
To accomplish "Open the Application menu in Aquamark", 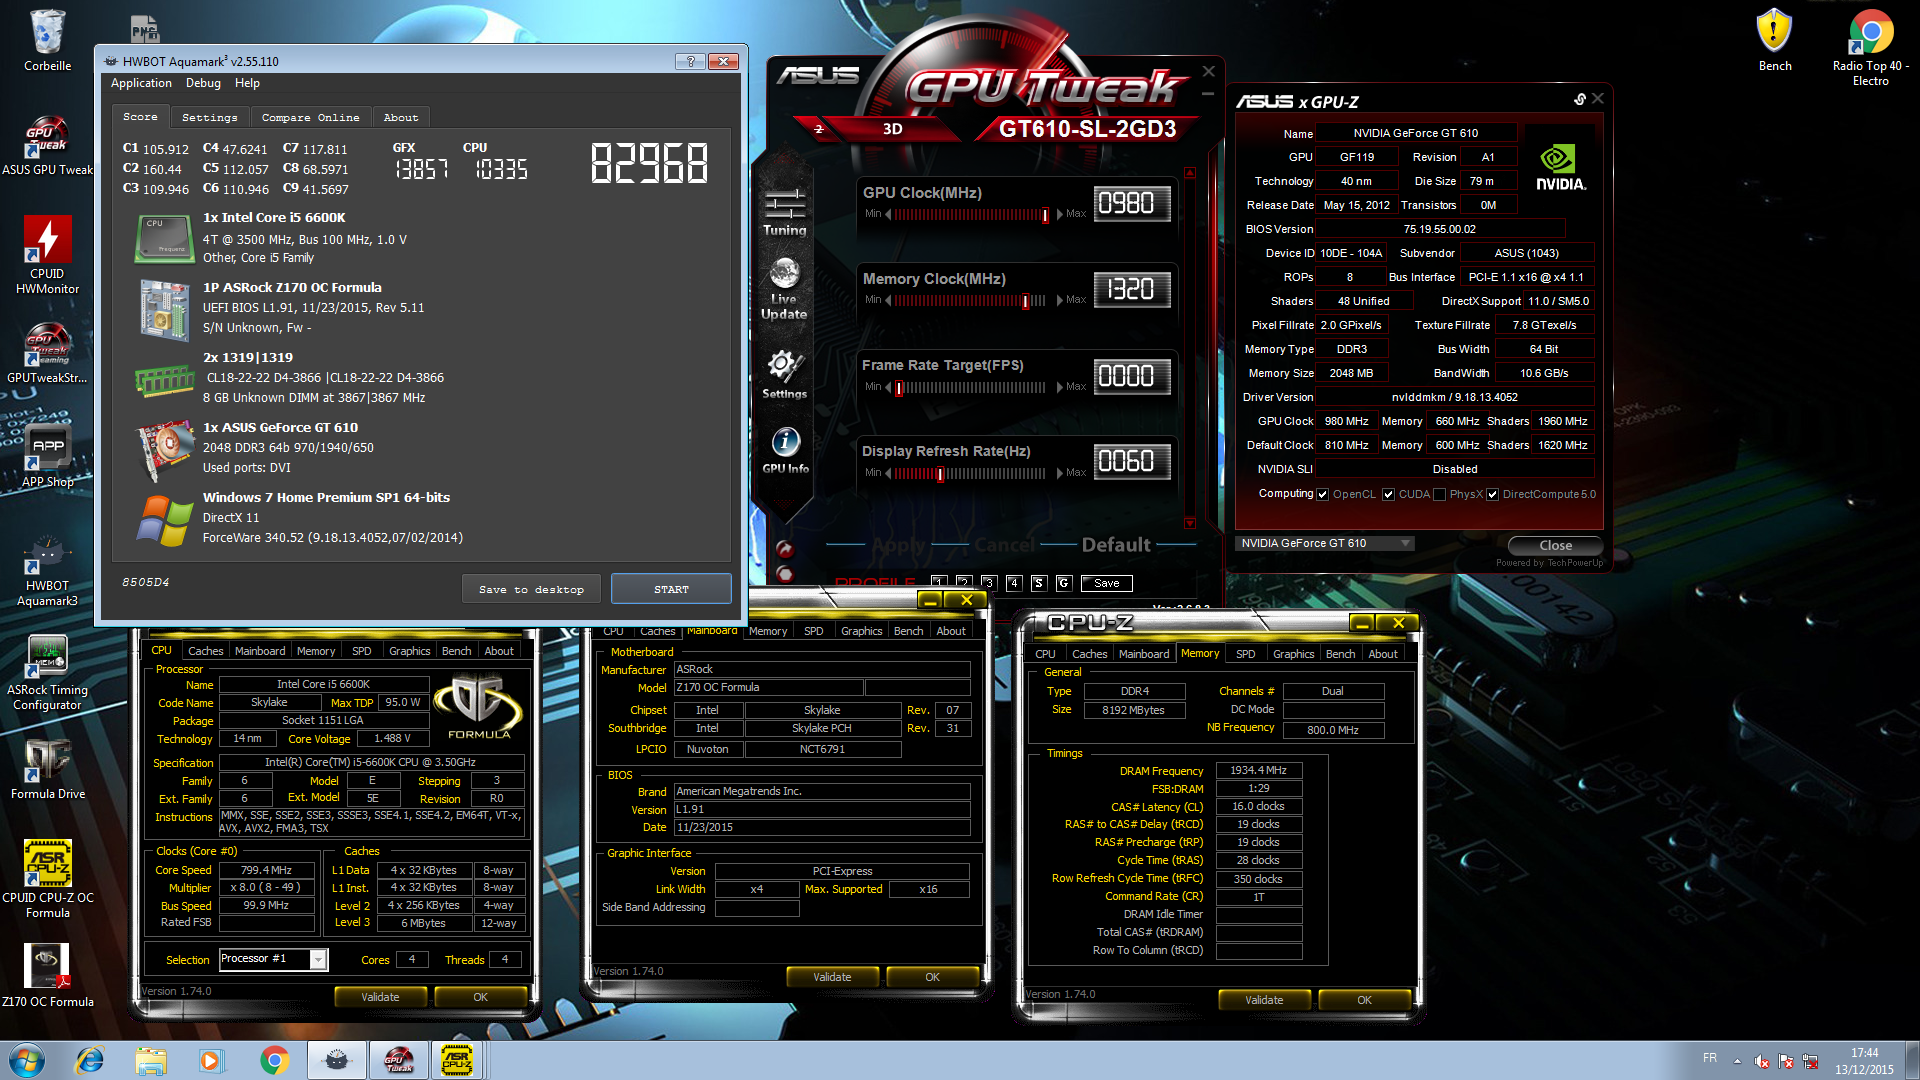I will point(141,83).
